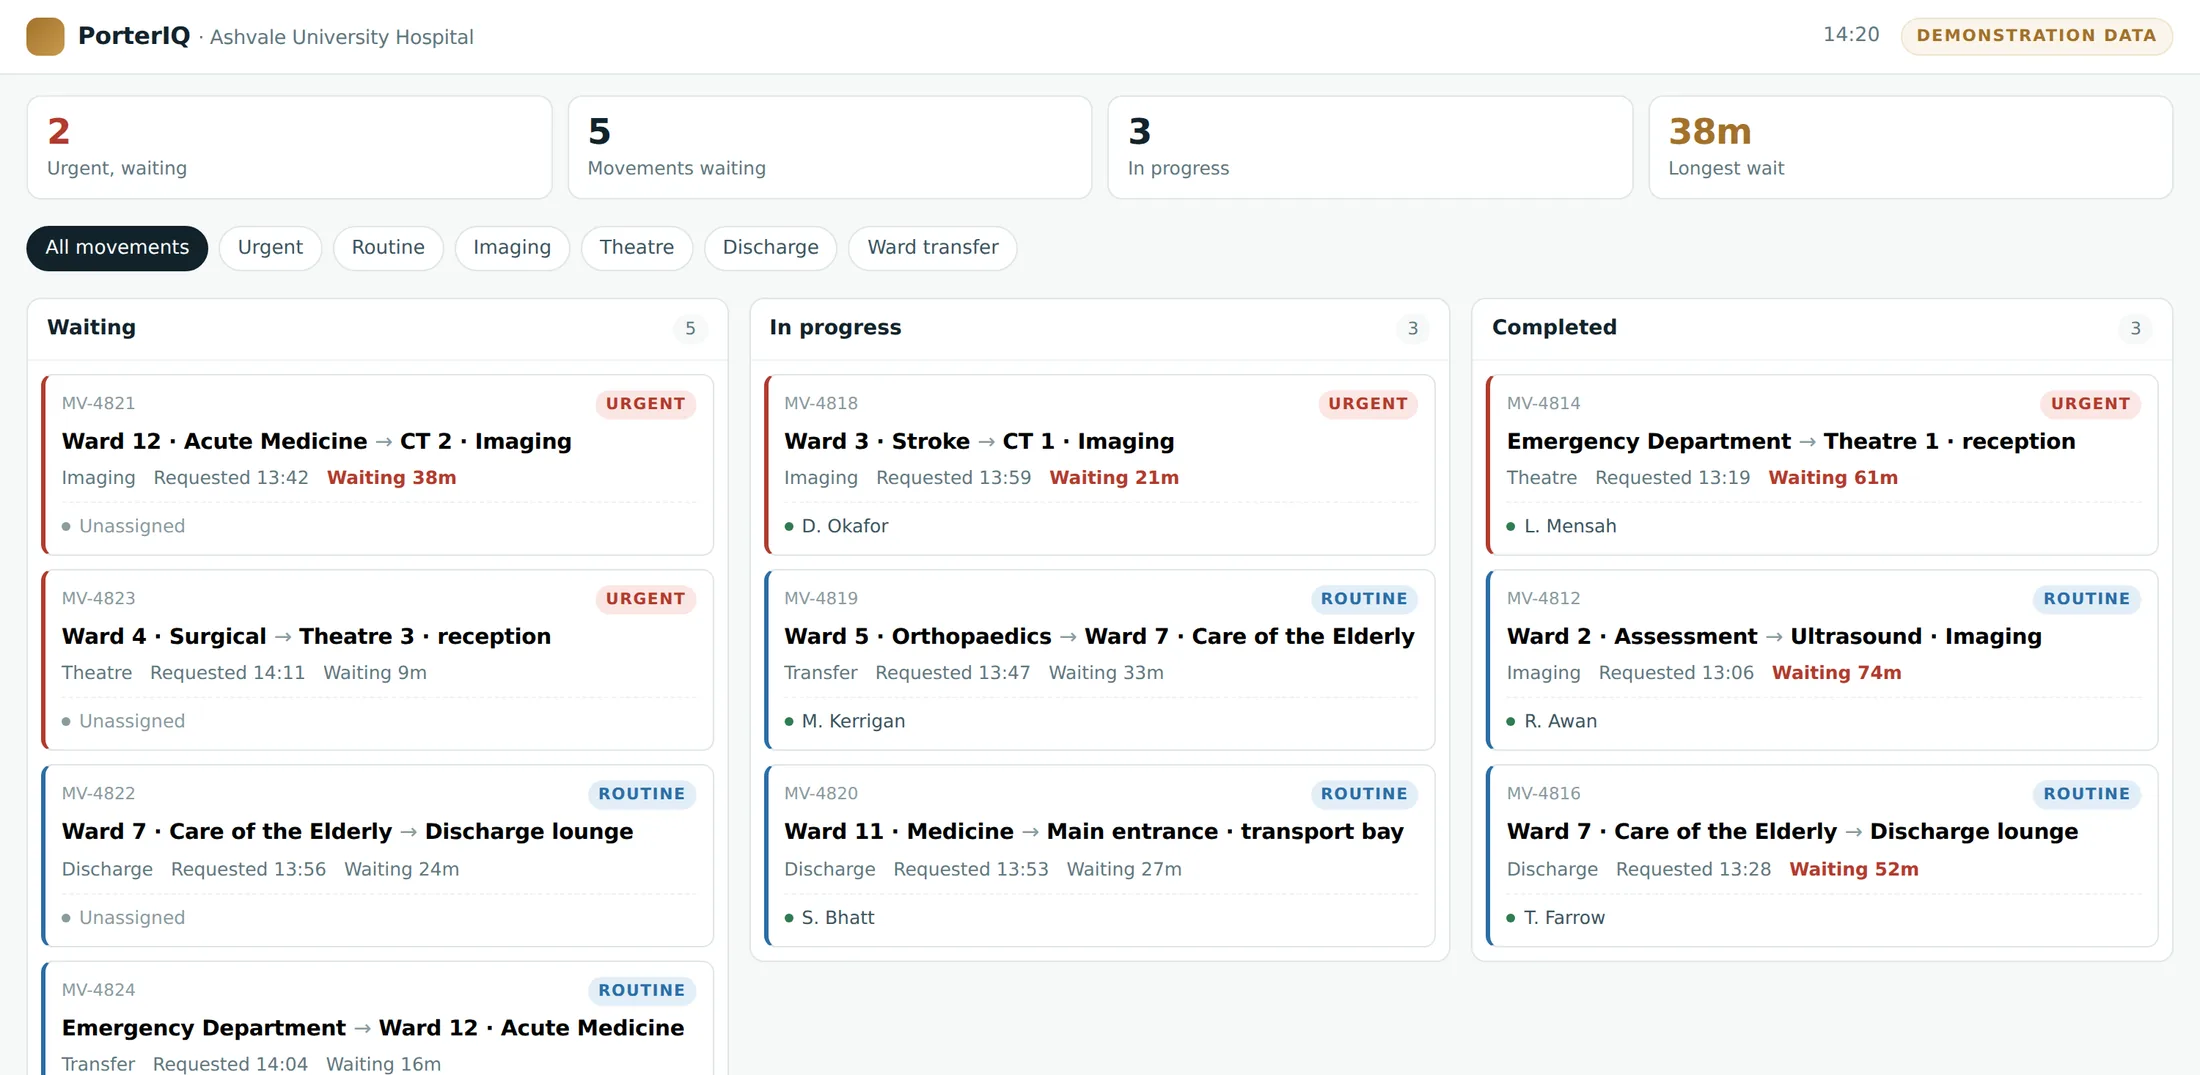Click the URGENT tag on MV-4814
2200x1075 pixels.
(2090, 404)
